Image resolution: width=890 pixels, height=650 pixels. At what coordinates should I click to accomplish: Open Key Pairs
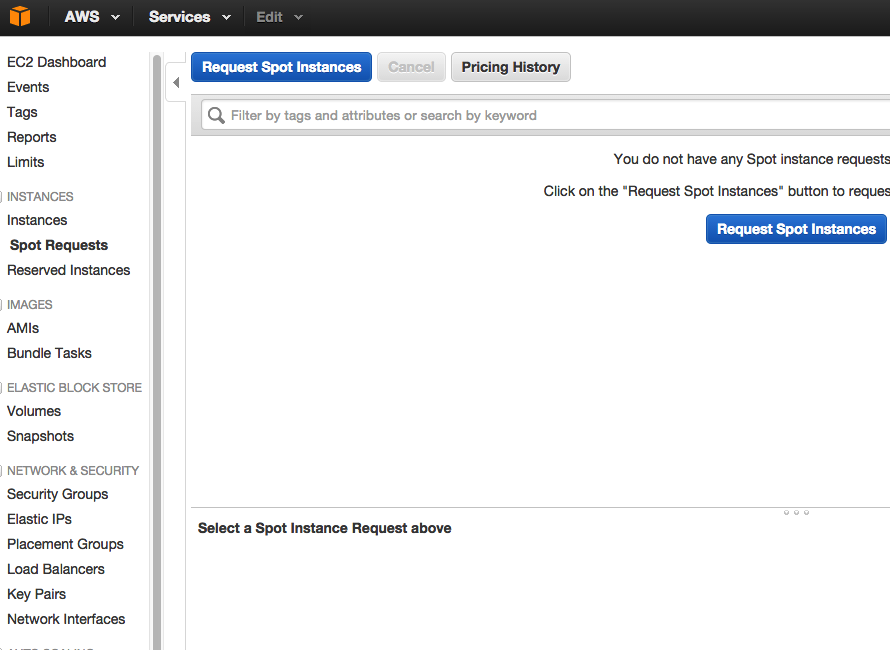tap(36, 594)
